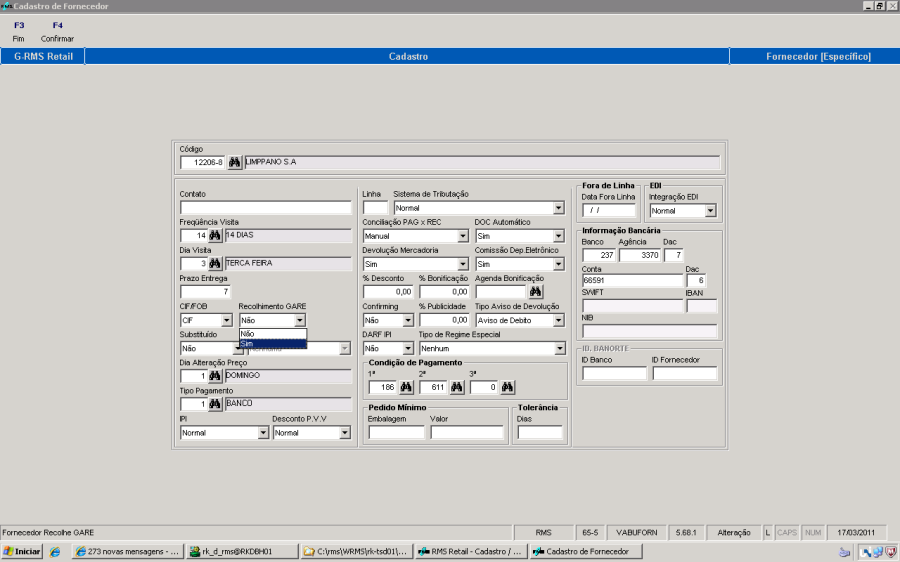Click the Dia Visita binoculars icon
Screen dimensions: 900x562
pyautogui.click(x=215, y=263)
